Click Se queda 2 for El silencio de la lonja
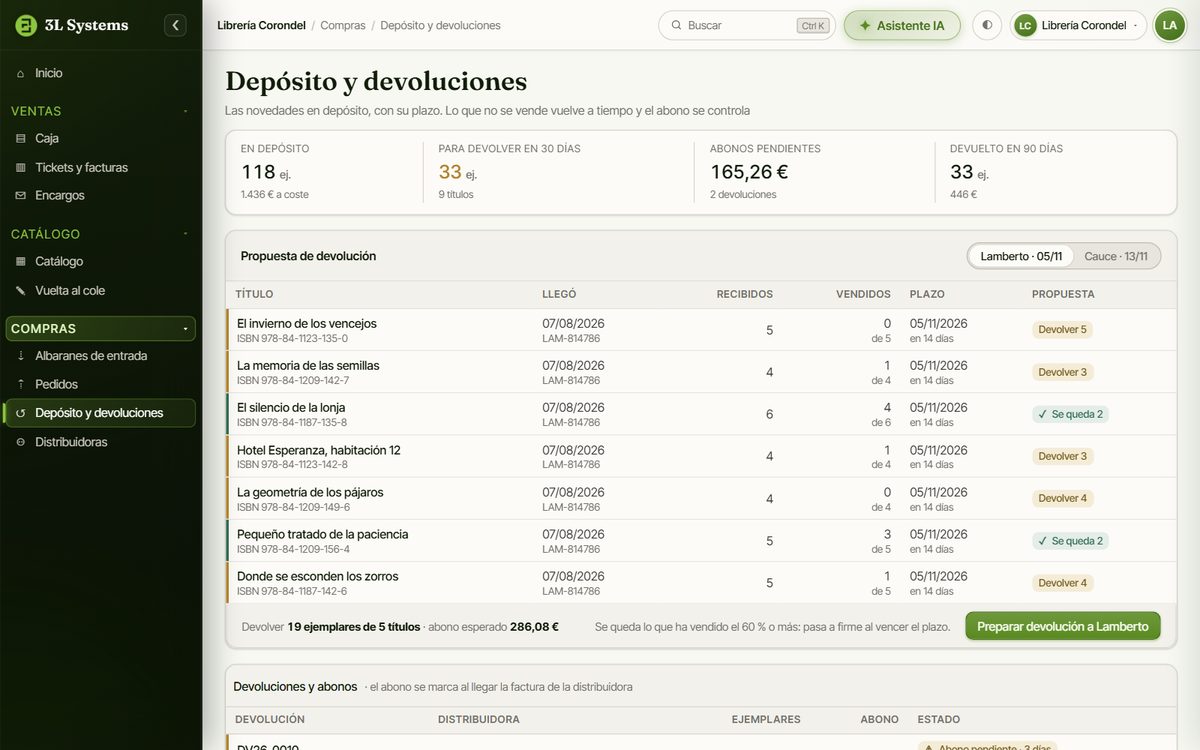Image resolution: width=1200 pixels, height=750 pixels. (1070, 414)
